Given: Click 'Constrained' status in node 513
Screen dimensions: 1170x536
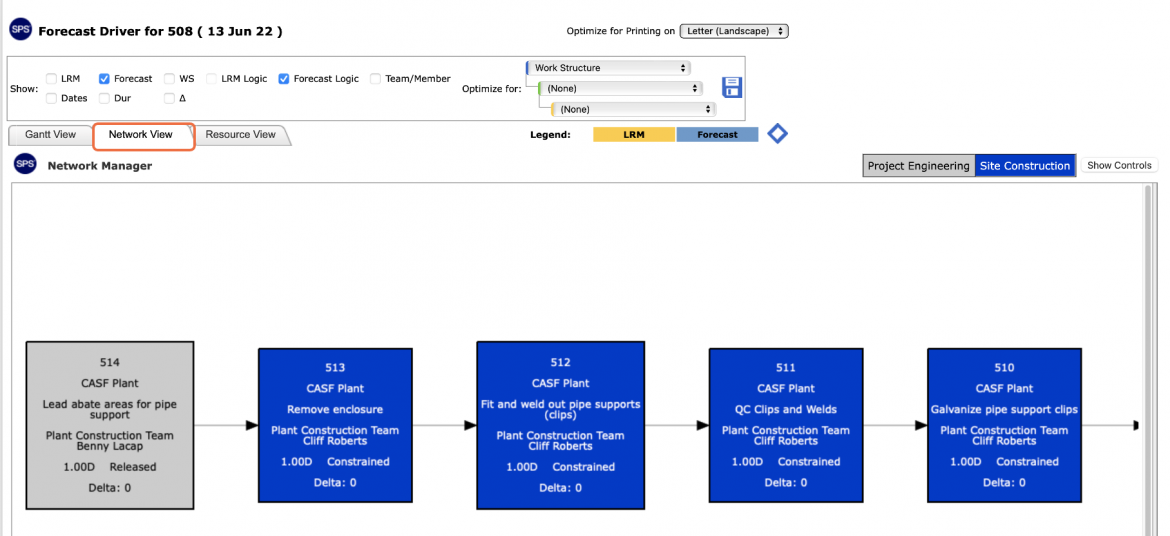Looking at the screenshot, I should [x=358, y=461].
